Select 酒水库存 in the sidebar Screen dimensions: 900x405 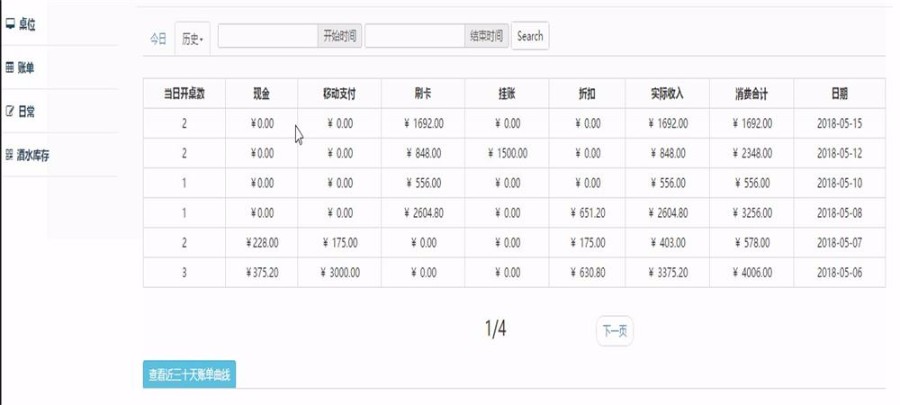(59, 155)
